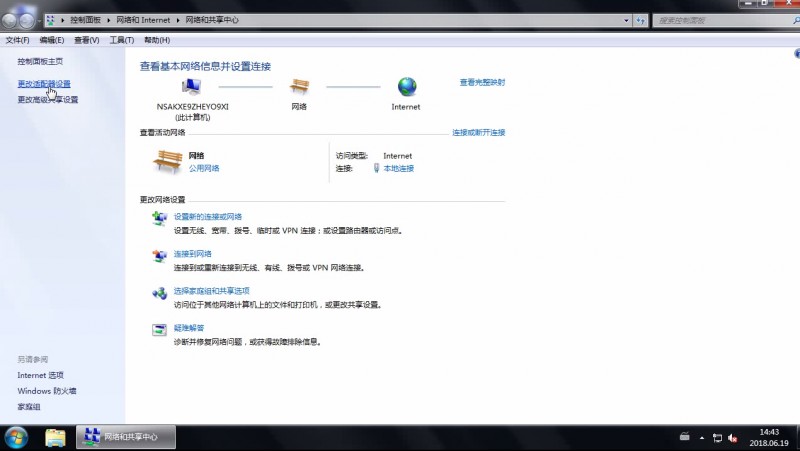Viewport: 800px width, 451px height.
Task: Click 查看完整映射 link
Action: point(482,82)
